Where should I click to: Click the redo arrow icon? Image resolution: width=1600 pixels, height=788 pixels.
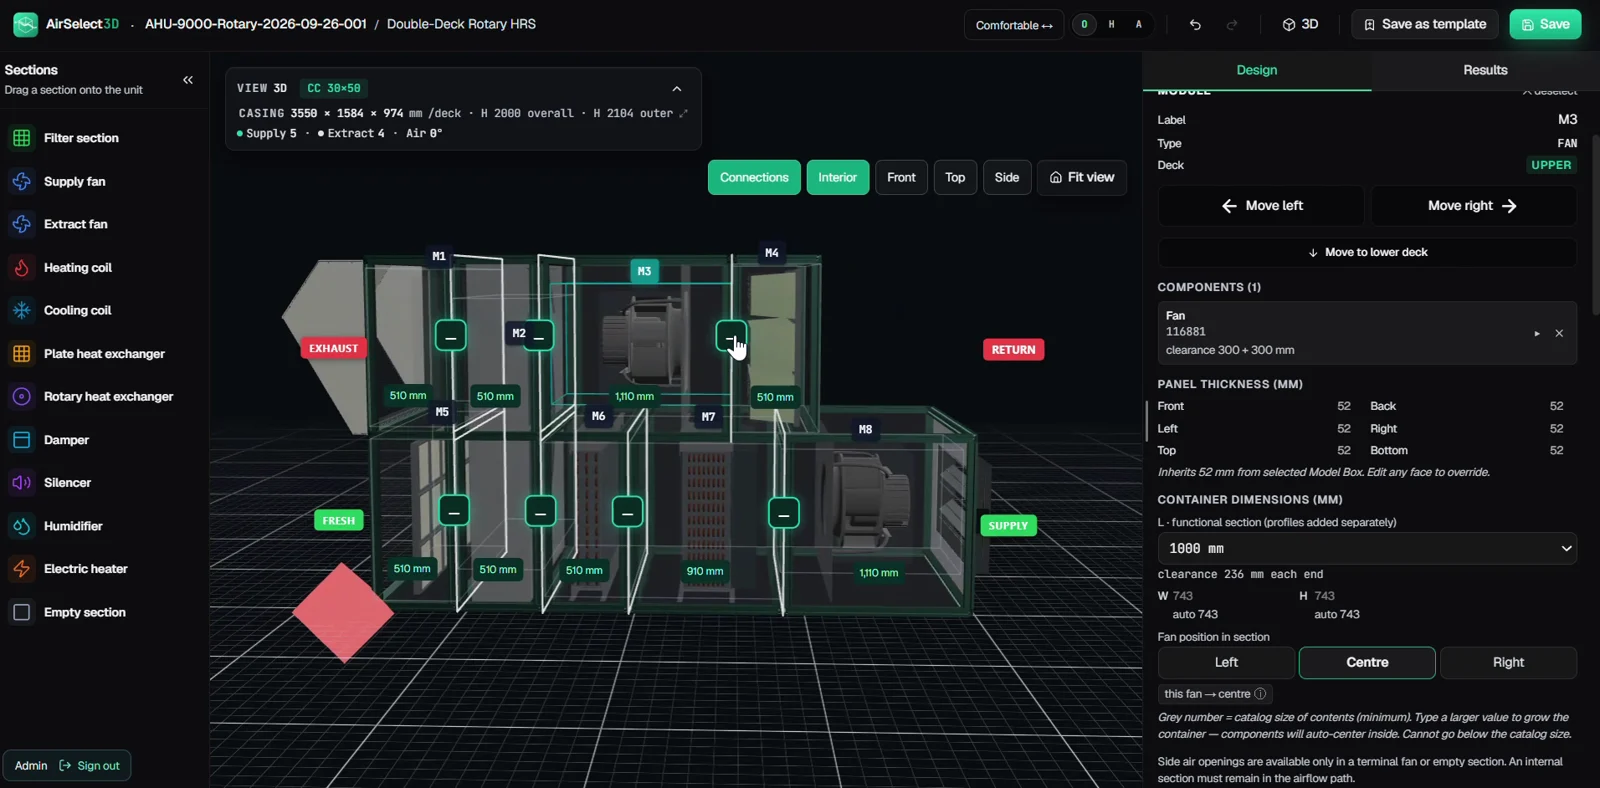1232,25
